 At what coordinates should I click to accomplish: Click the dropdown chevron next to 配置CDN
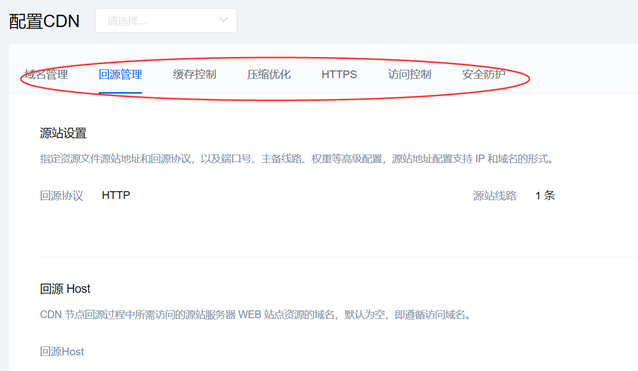tap(223, 20)
